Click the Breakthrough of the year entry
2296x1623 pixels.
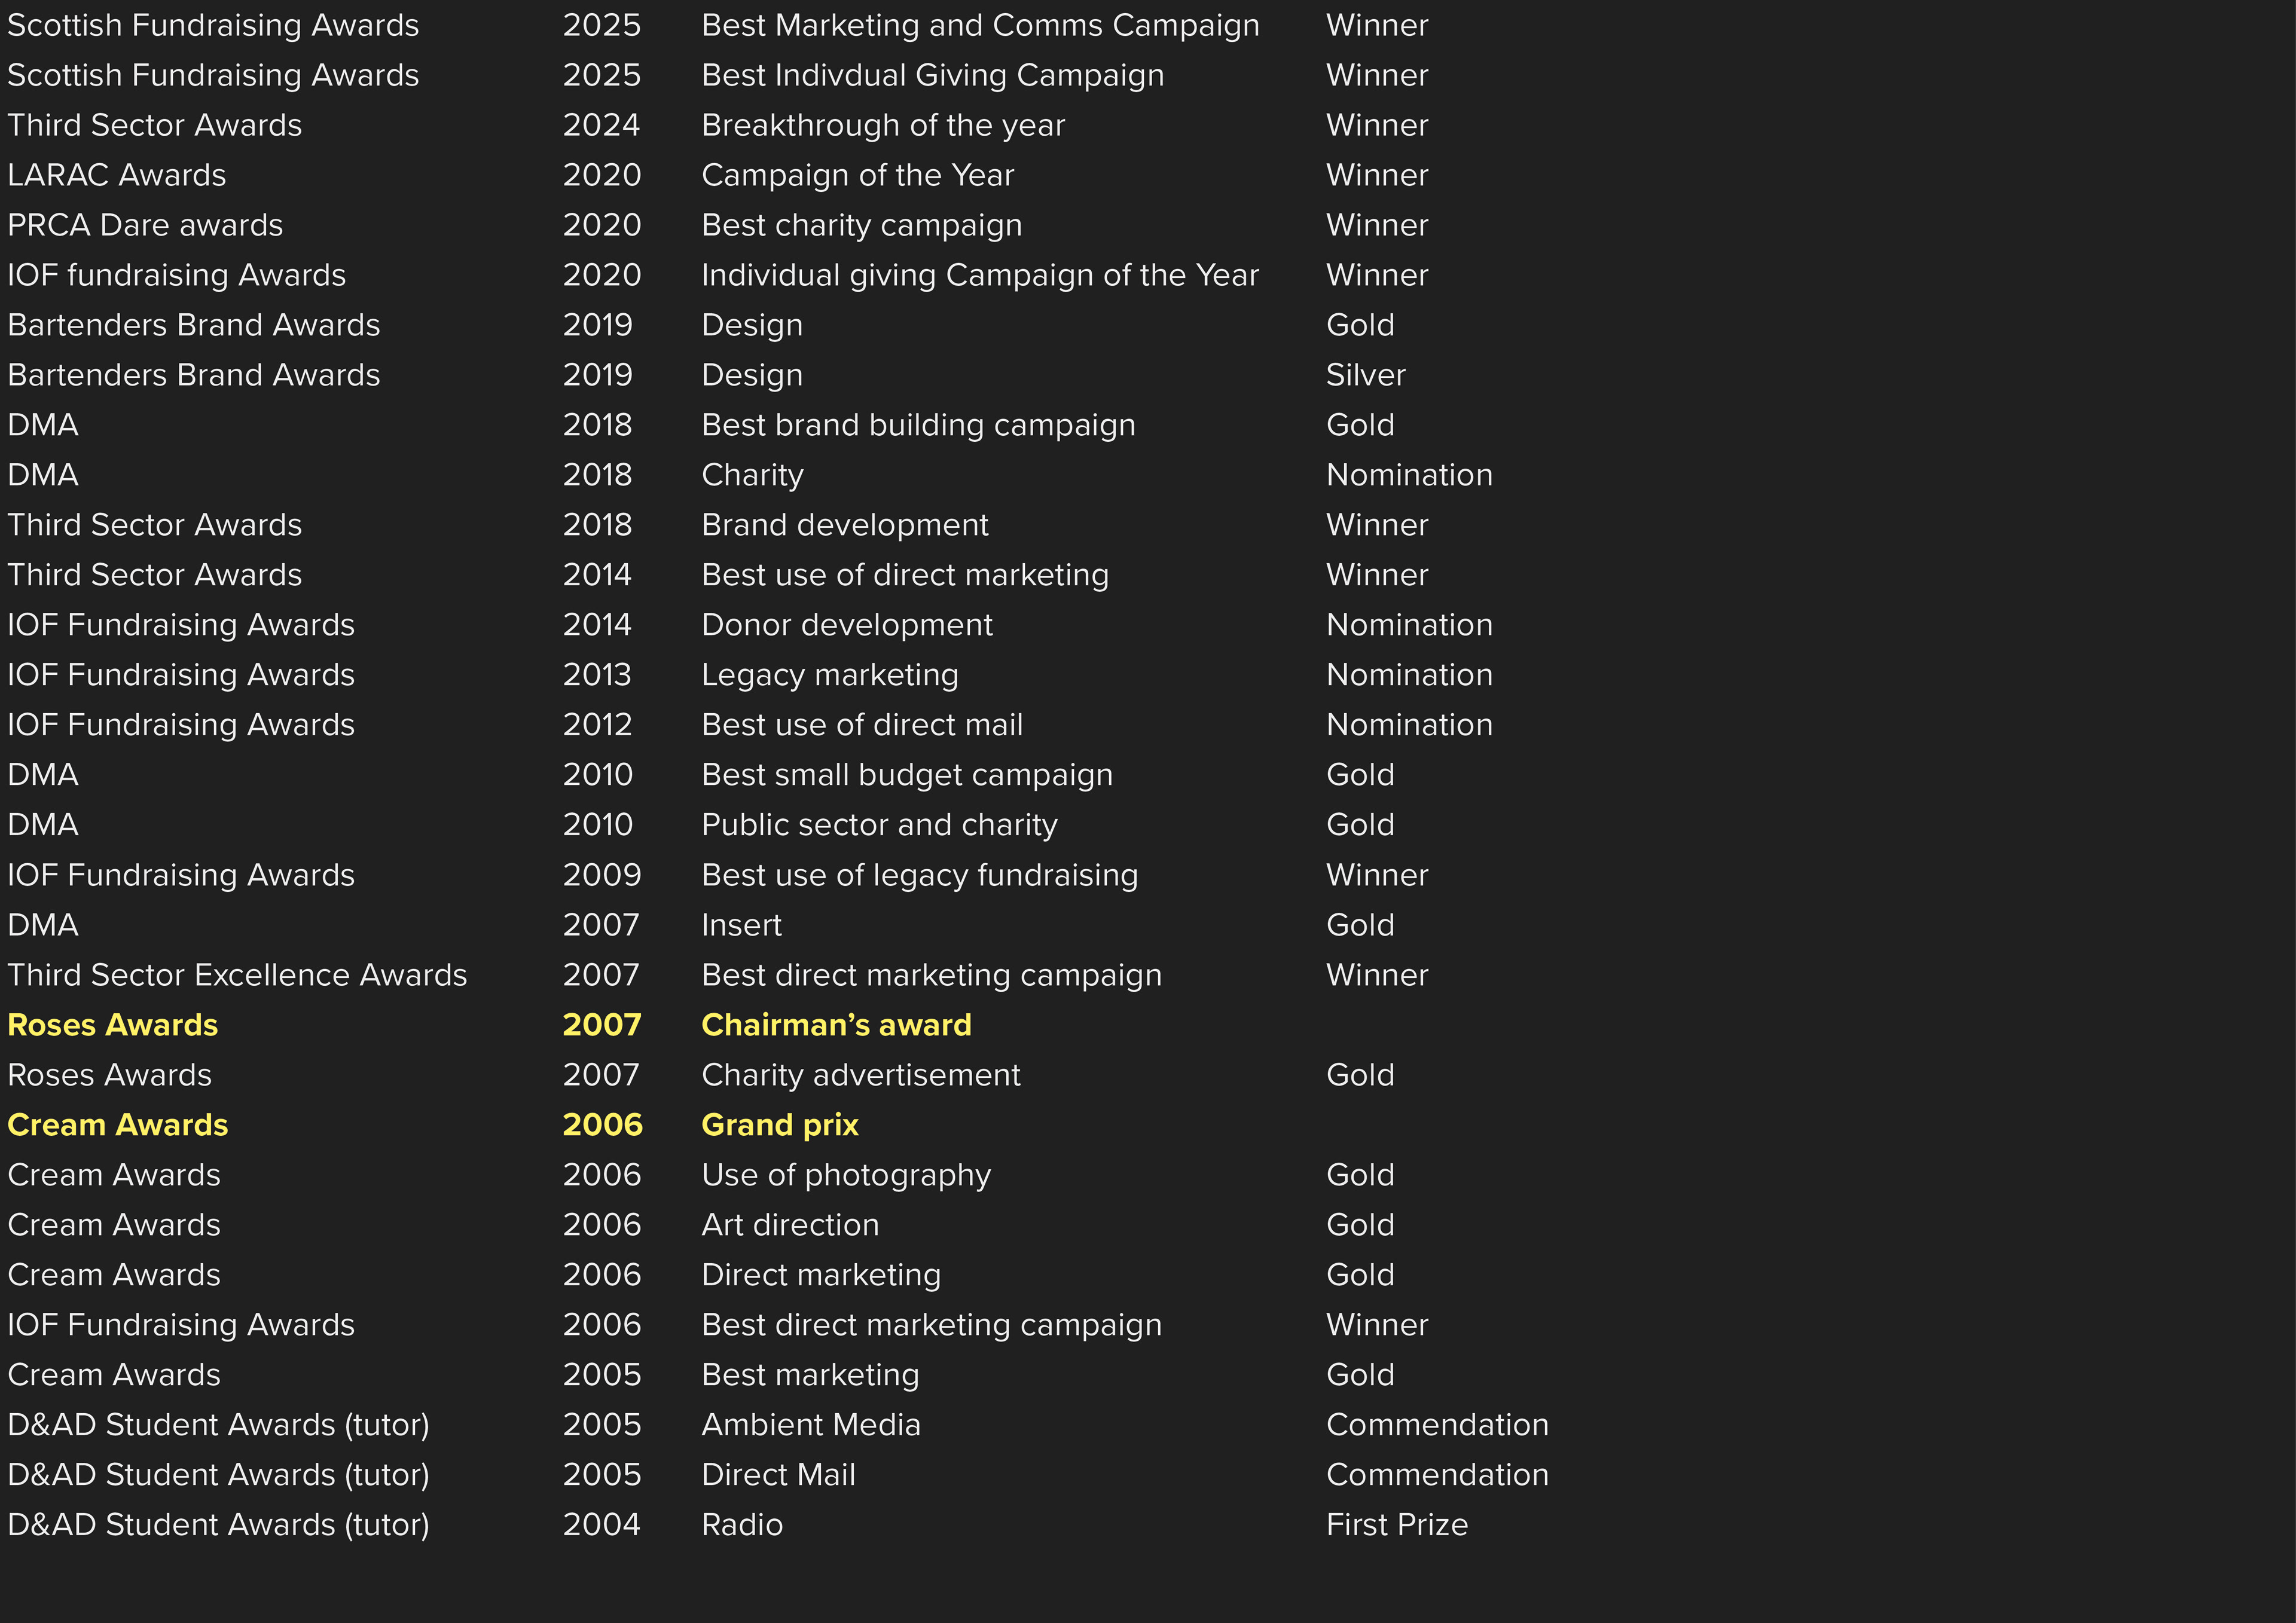pyautogui.click(x=882, y=125)
